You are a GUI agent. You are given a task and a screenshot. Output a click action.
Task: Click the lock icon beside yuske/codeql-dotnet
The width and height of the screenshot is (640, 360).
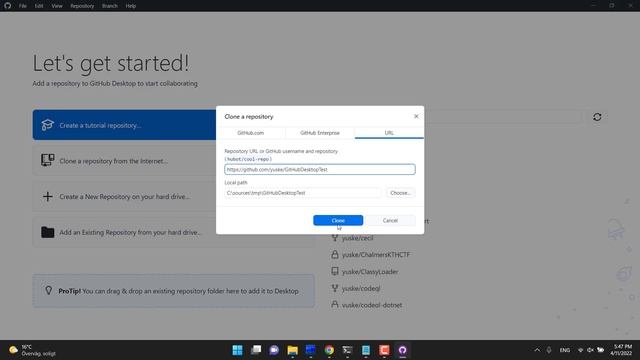tap(335, 304)
